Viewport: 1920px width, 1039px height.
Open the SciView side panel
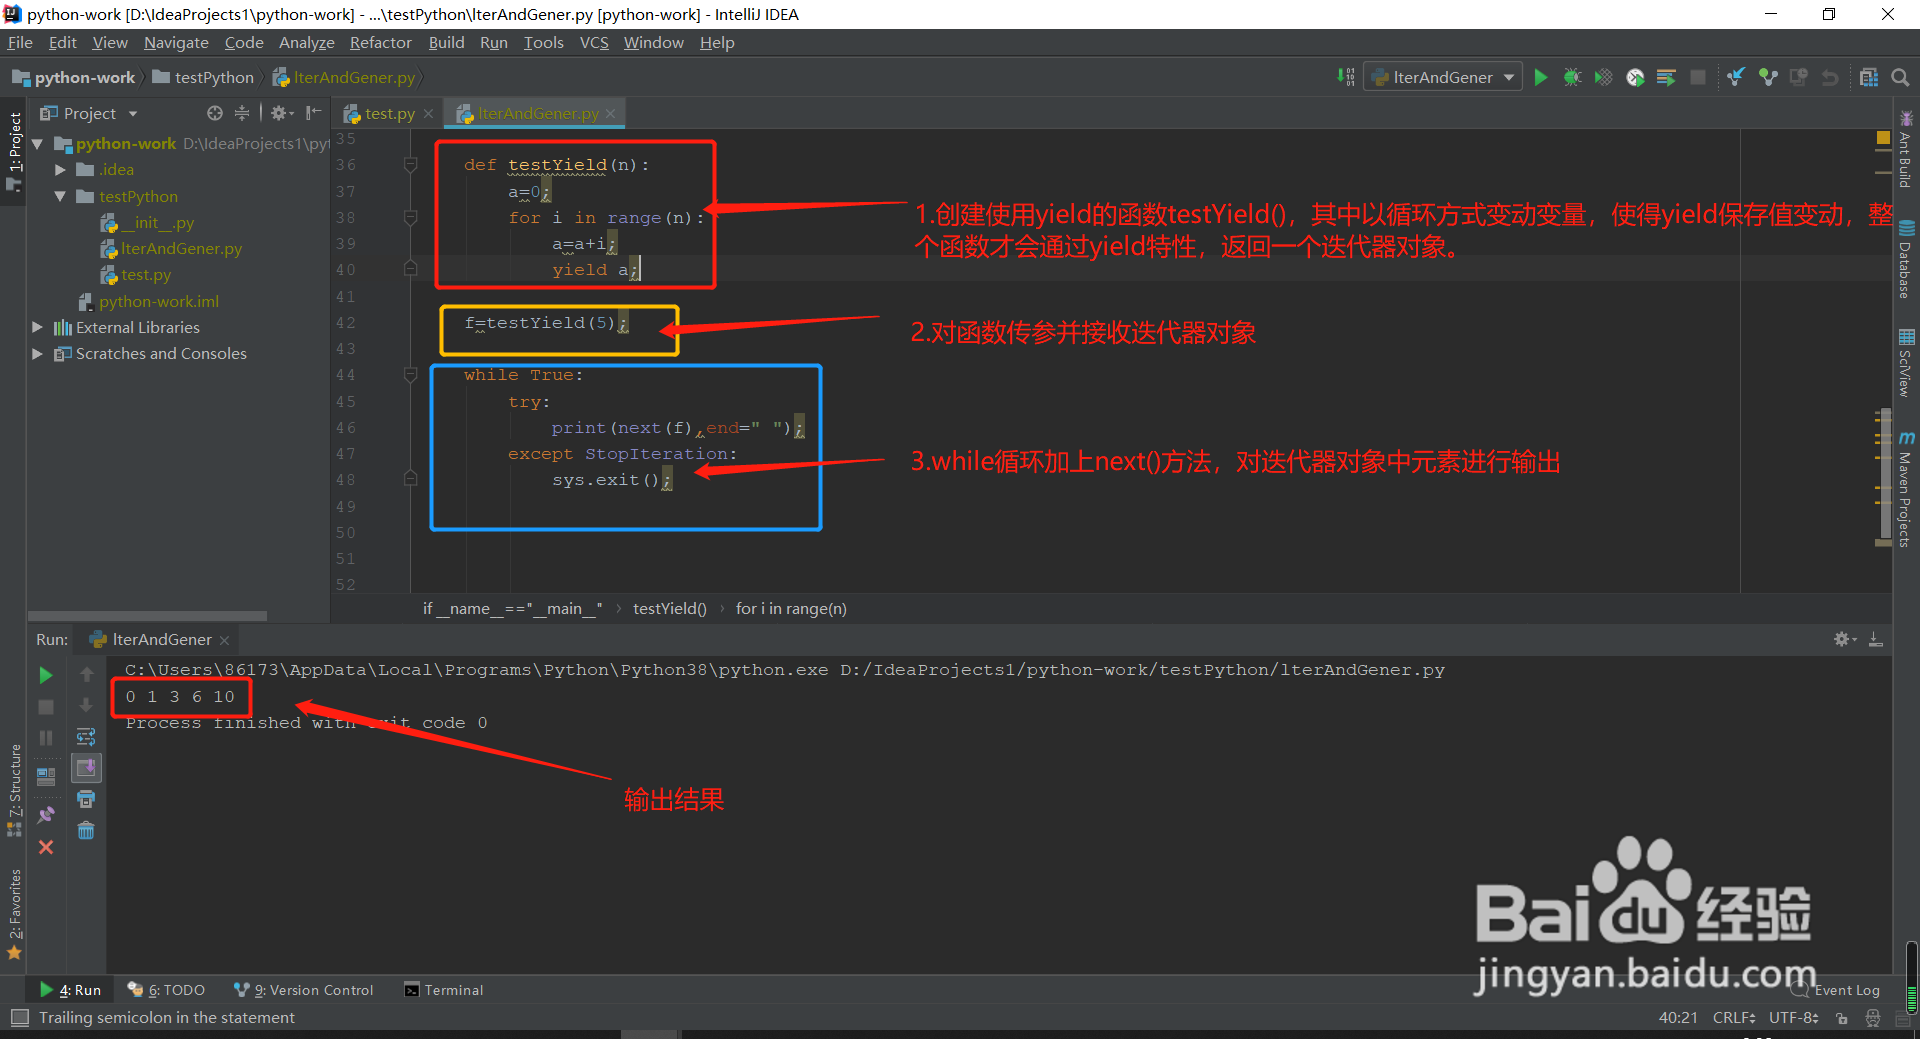(x=1906, y=364)
